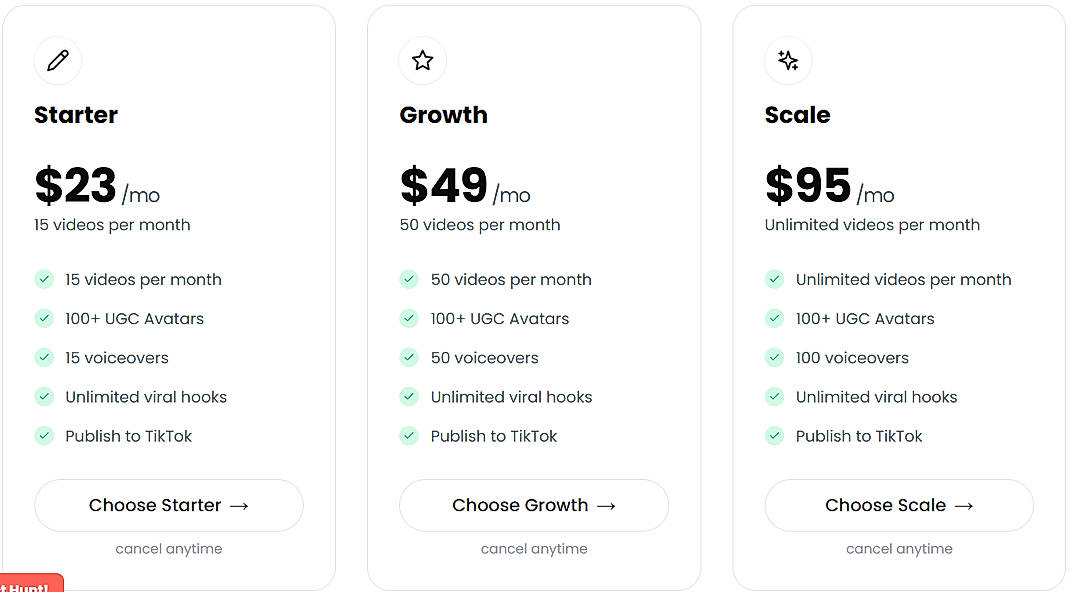Click the checkmark beside '15 videos per month'

coord(44,280)
